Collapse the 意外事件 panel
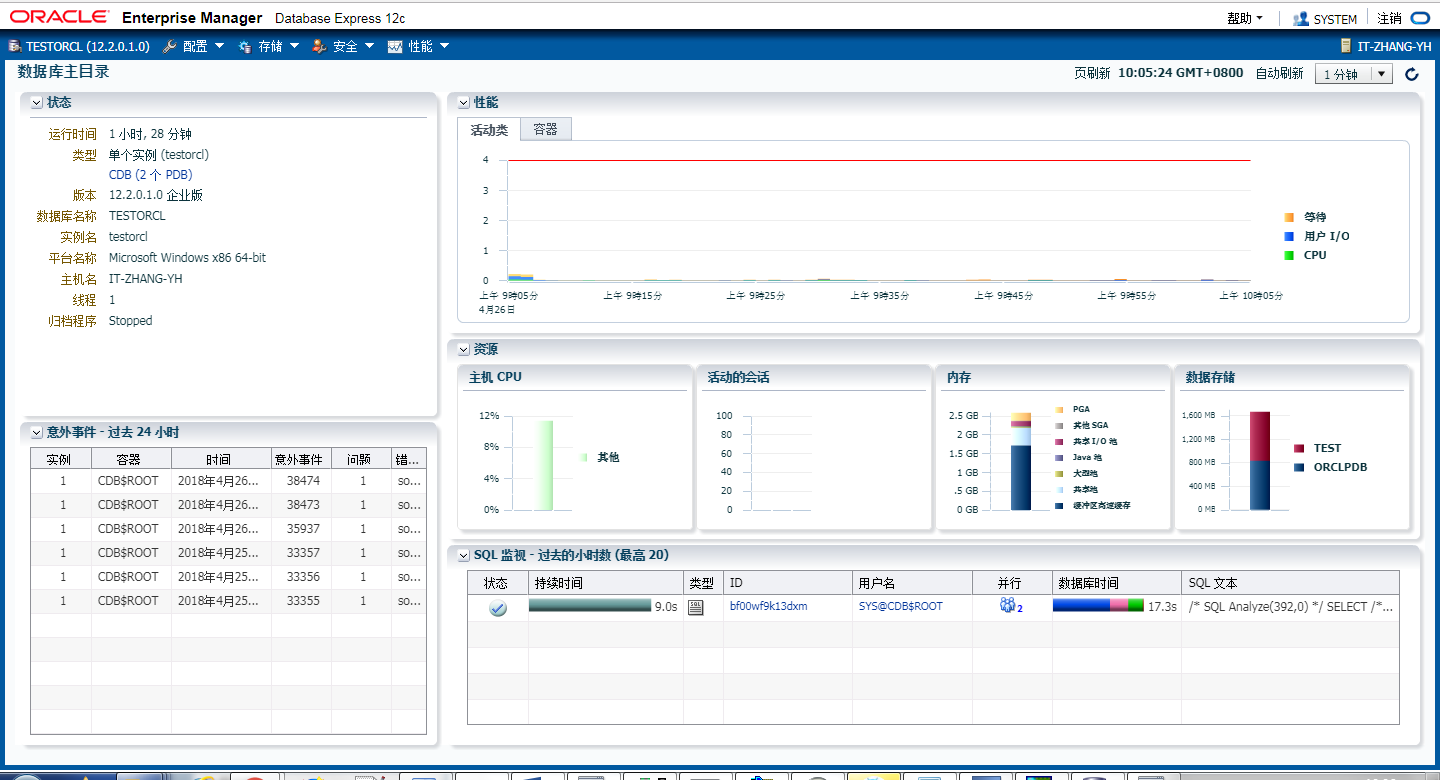 point(36,432)
